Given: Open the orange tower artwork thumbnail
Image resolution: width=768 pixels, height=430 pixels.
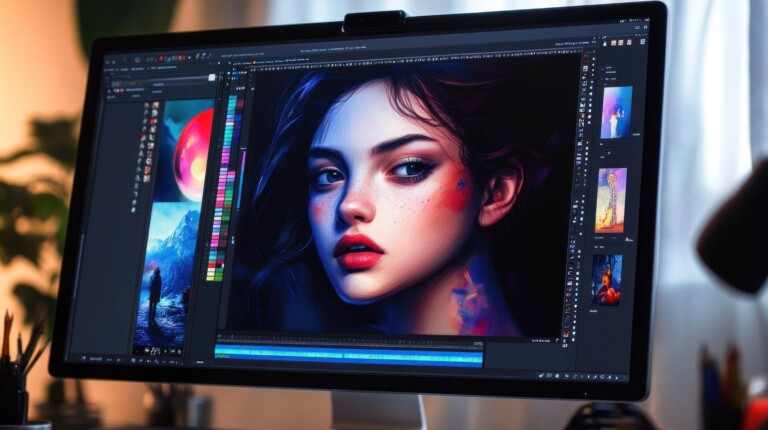Looking at the screenshot, I should tap(611, 201).
